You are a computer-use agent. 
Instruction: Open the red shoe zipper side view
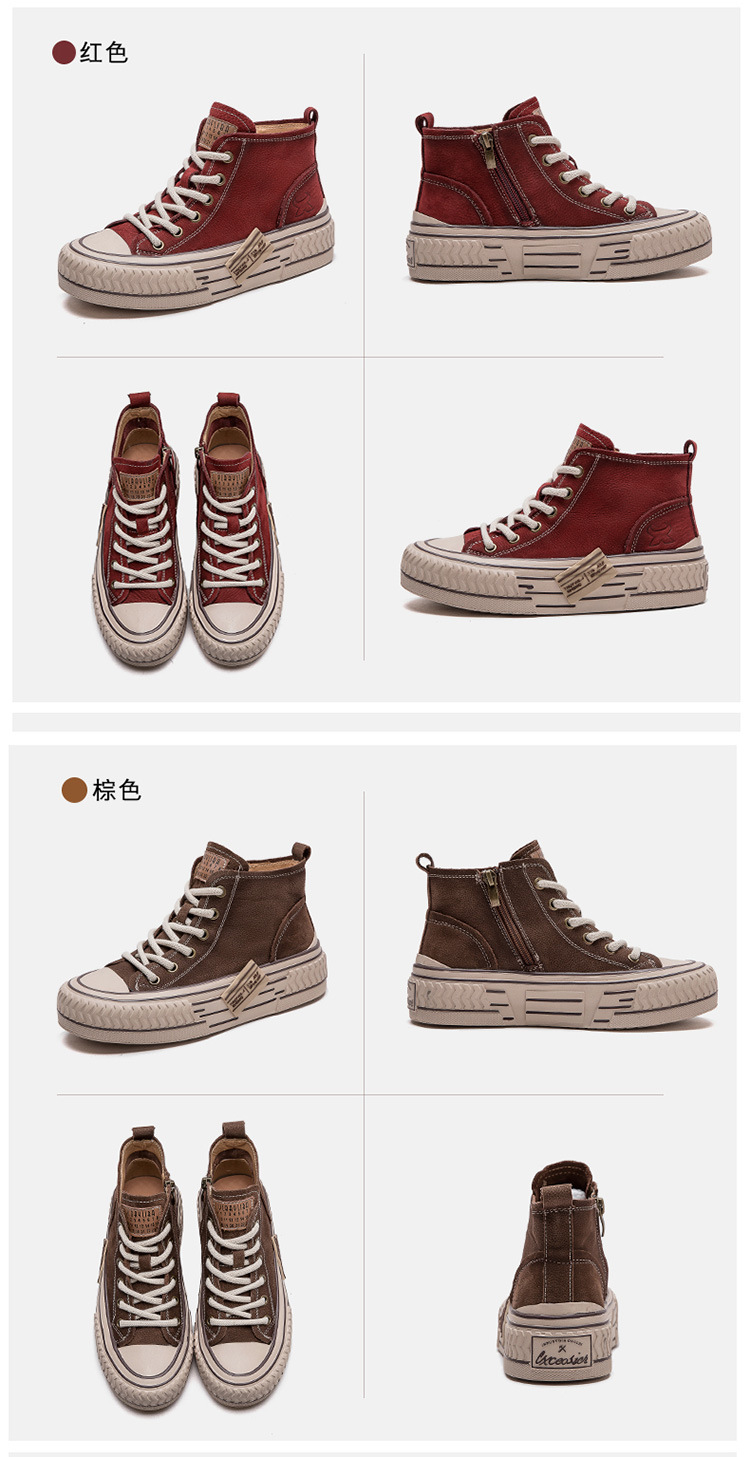coord(560,190)
